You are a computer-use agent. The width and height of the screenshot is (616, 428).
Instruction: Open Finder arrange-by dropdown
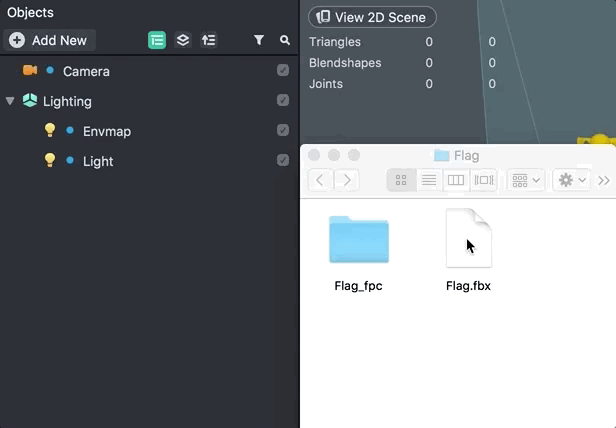(x=526, y=180)
